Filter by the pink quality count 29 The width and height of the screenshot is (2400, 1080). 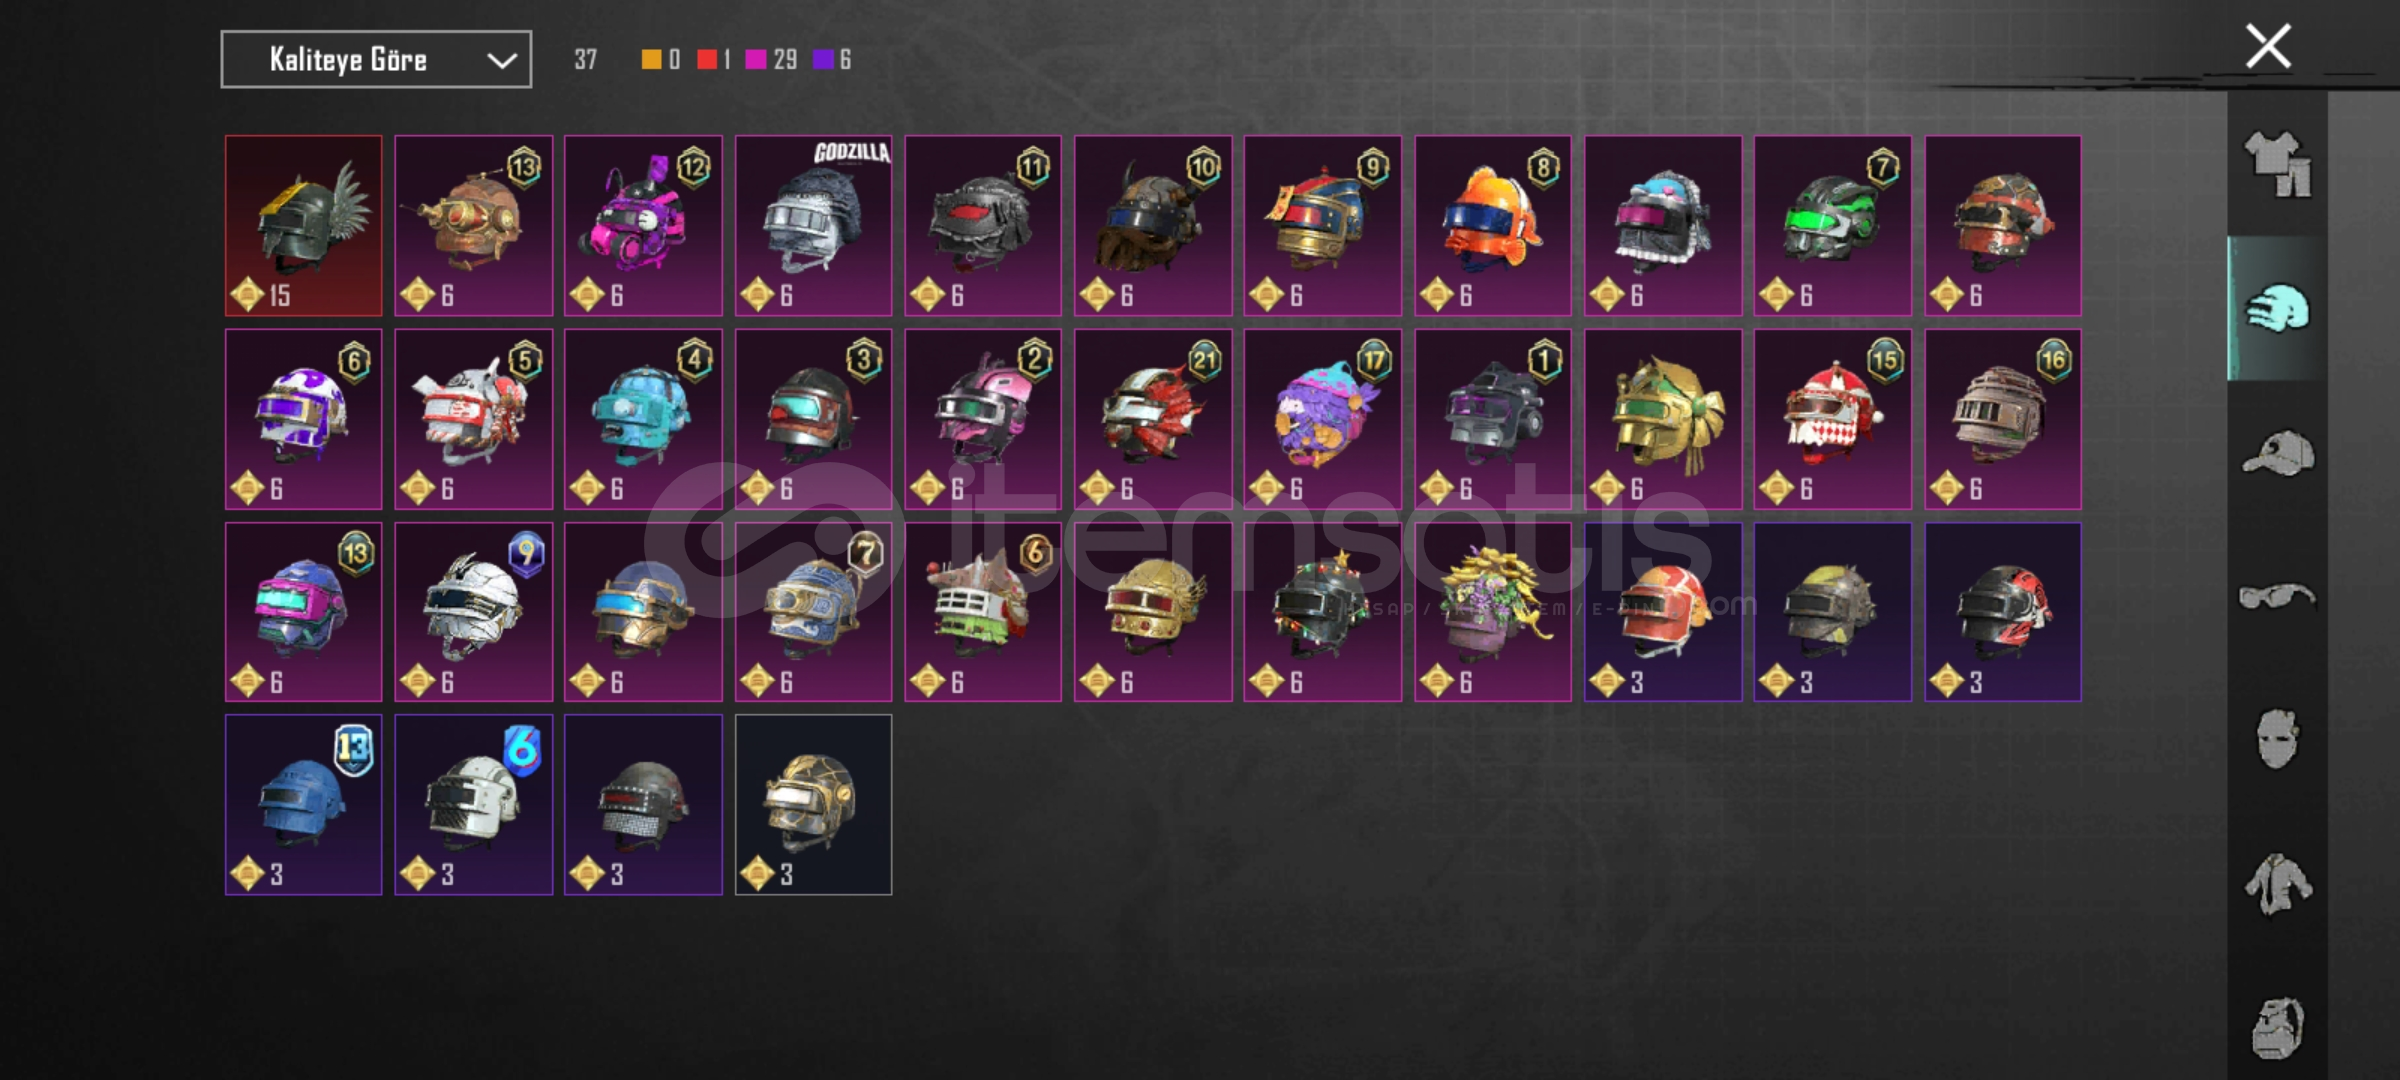pos(771,60)
